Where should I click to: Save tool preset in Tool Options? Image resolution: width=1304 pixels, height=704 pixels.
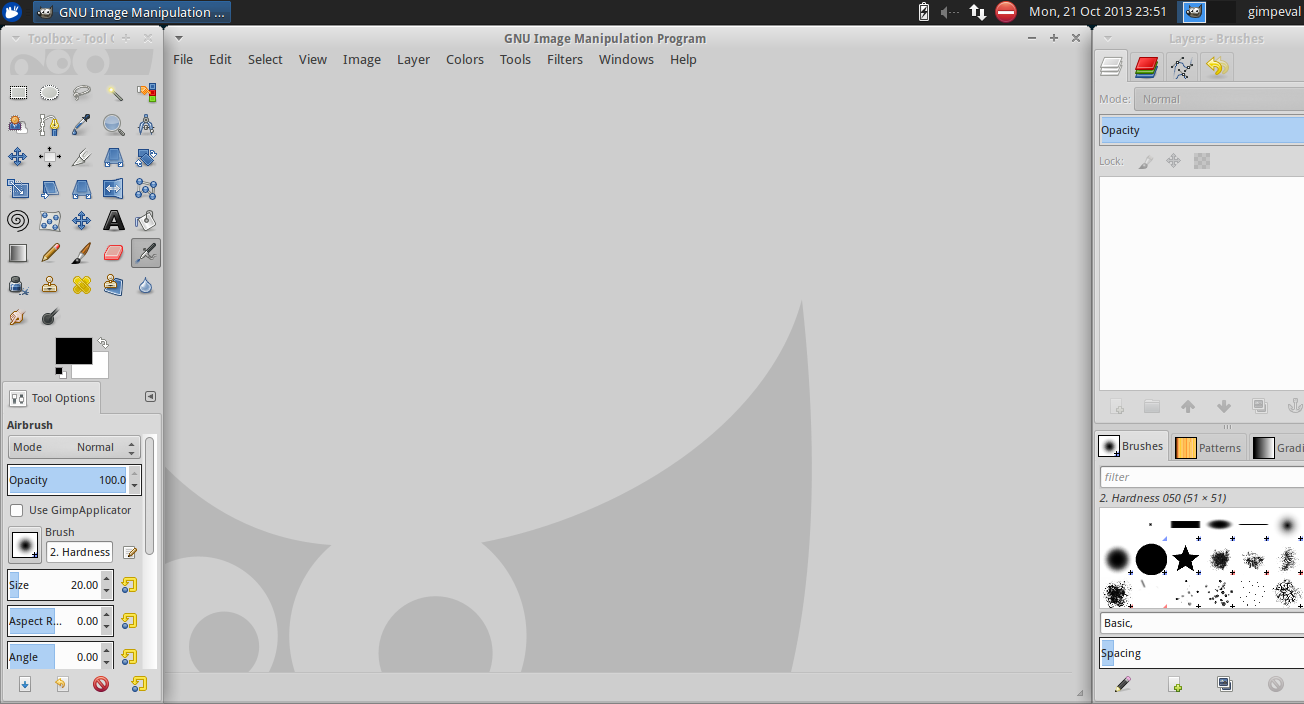click(x=25, y=684)
